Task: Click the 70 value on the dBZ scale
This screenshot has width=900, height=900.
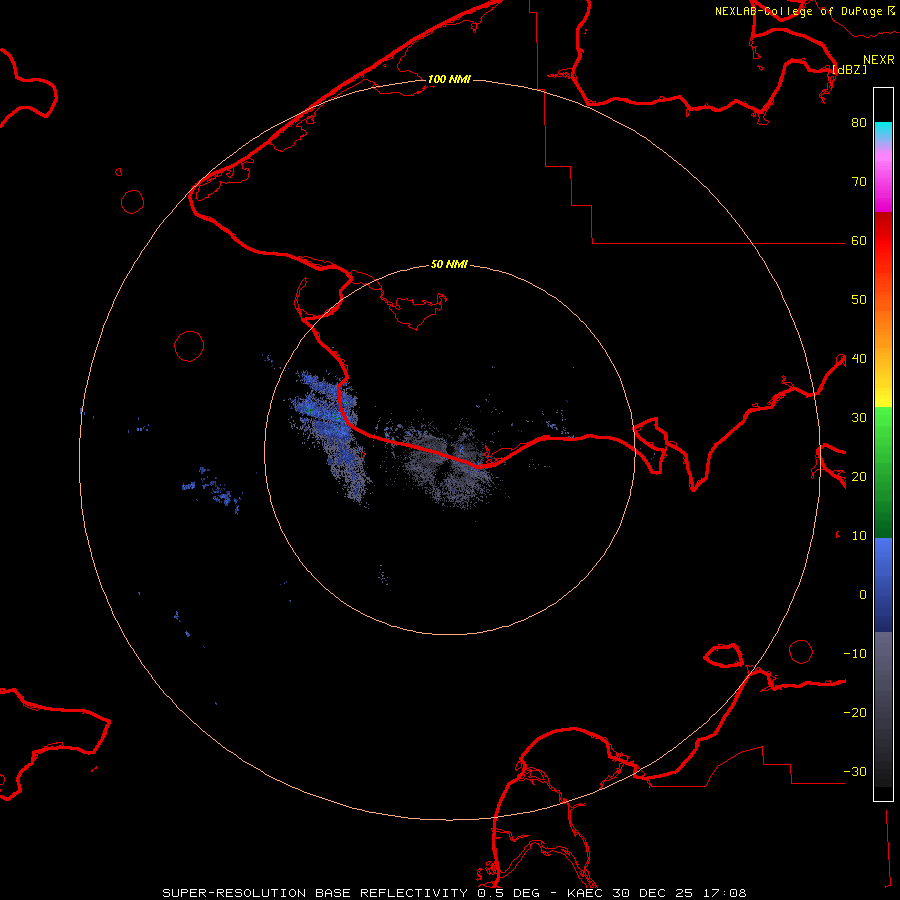Action: (x=859, y=182)
